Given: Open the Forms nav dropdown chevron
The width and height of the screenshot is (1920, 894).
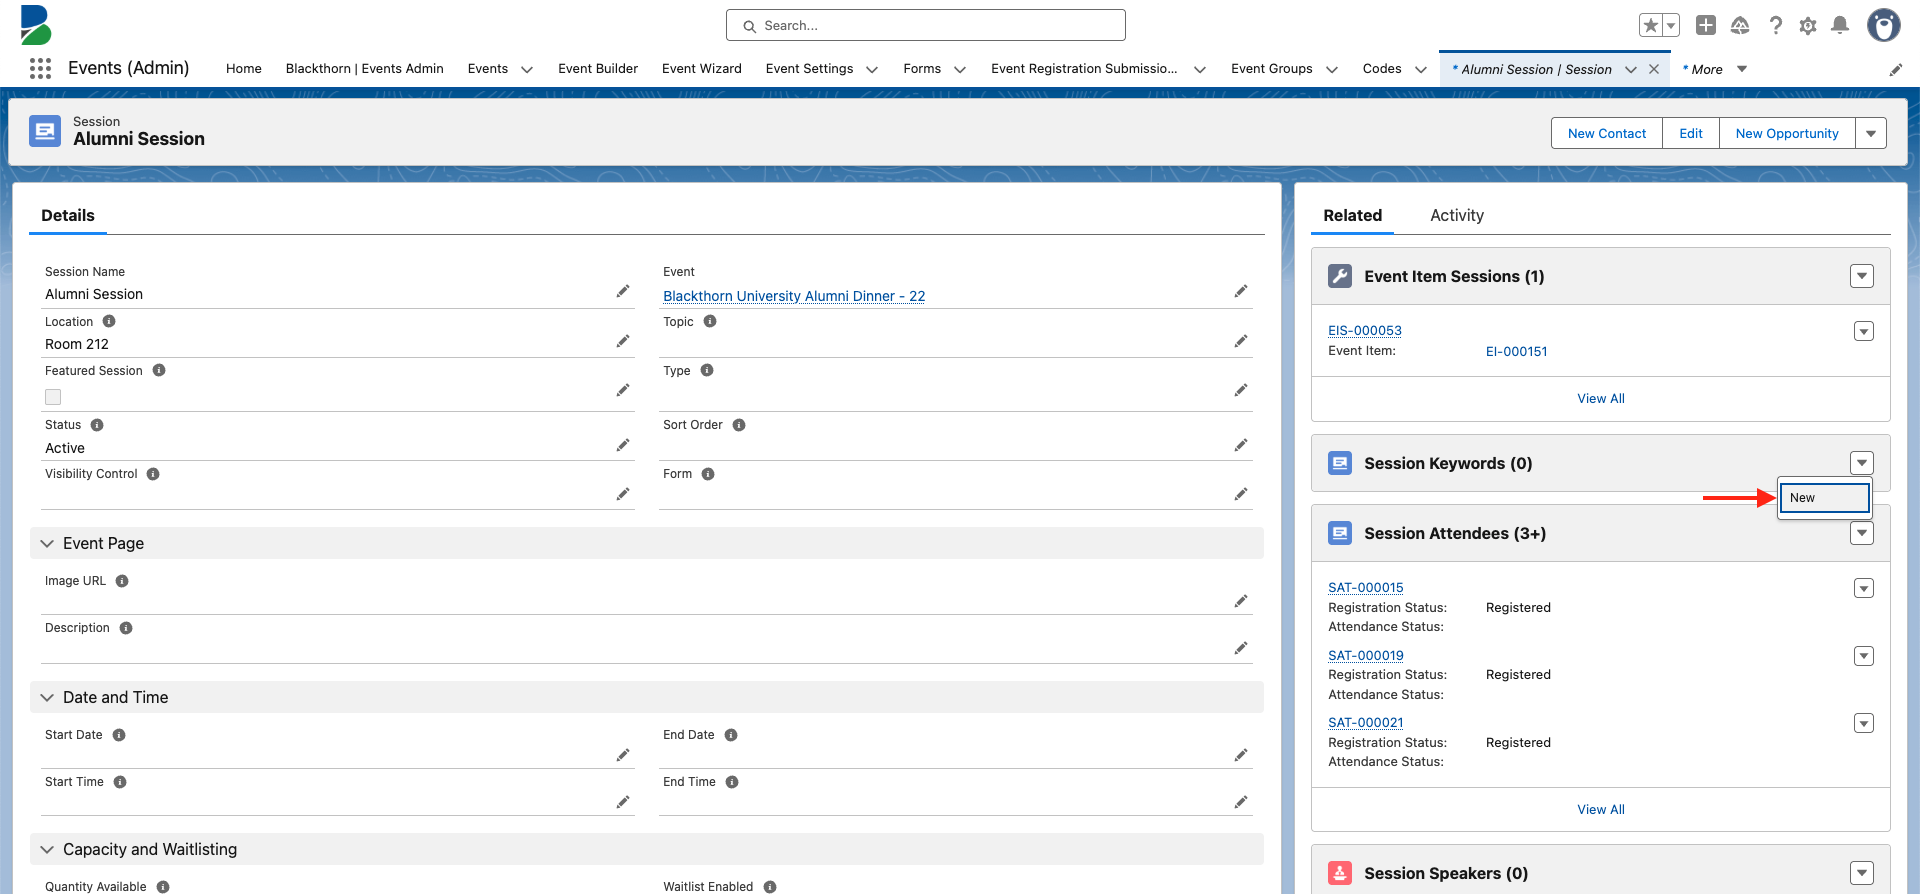Looking at the screenshot, I should coord(960,69).
